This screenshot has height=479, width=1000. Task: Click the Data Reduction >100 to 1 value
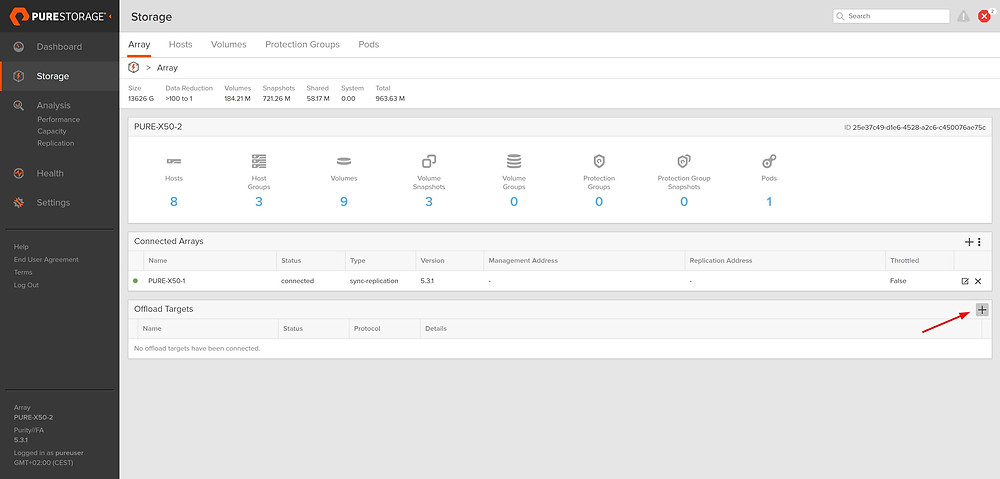coord(179,99)
